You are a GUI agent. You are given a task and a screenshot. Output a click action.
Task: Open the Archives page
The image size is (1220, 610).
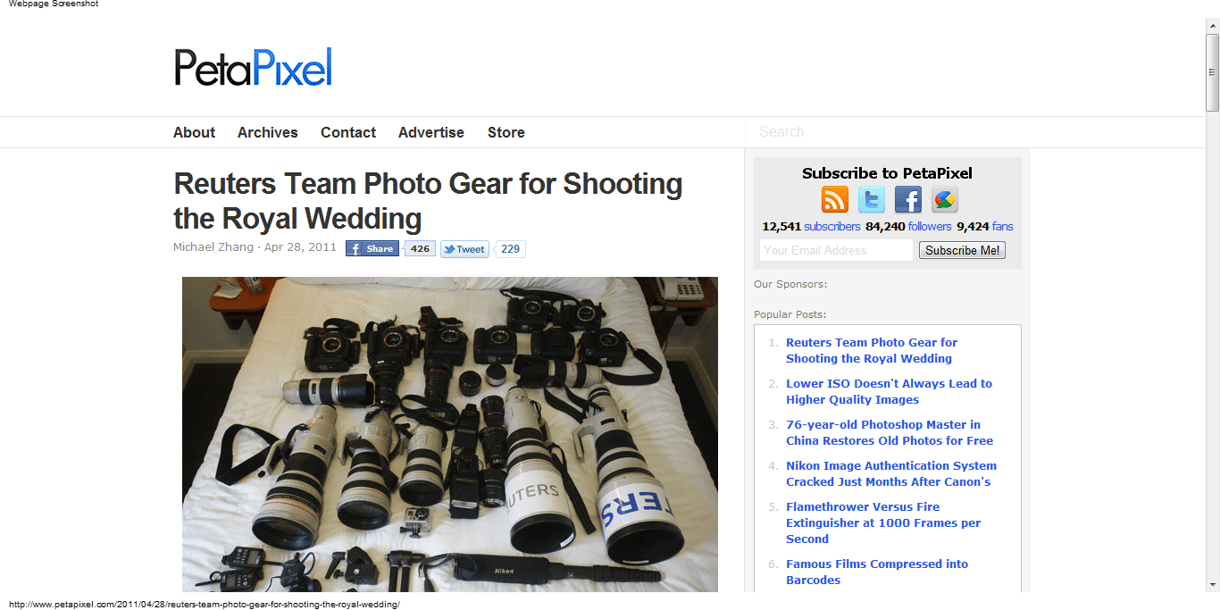(267, 132)
